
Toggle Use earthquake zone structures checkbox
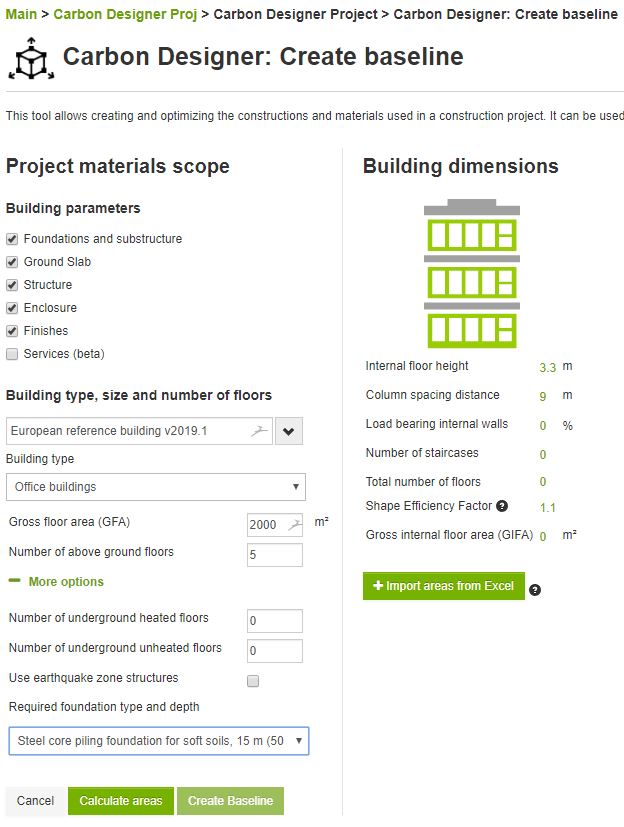[x=253, y=681]
